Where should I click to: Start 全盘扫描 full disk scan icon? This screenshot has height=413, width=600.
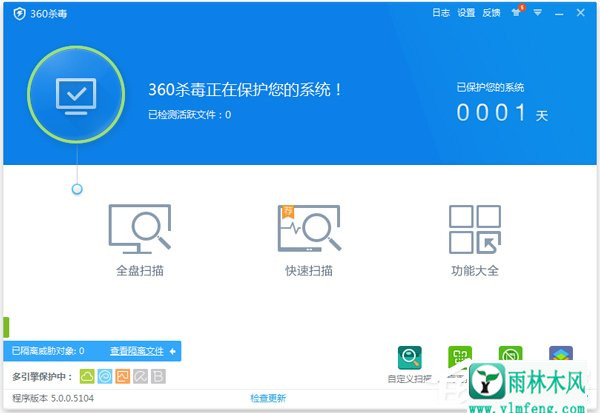click(140, 229)
